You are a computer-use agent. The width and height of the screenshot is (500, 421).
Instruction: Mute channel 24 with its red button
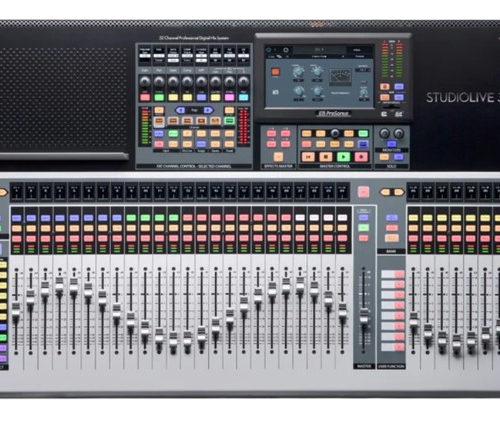tap(342, 239)
